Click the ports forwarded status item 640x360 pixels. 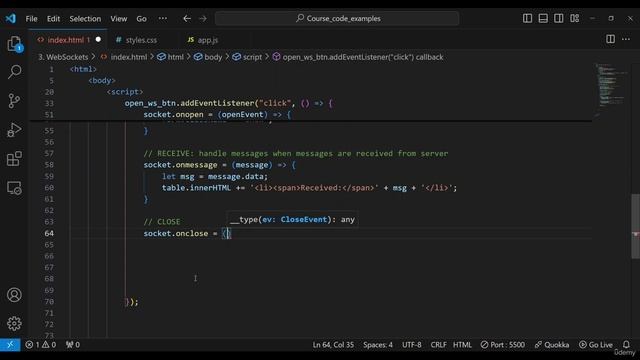73,345
